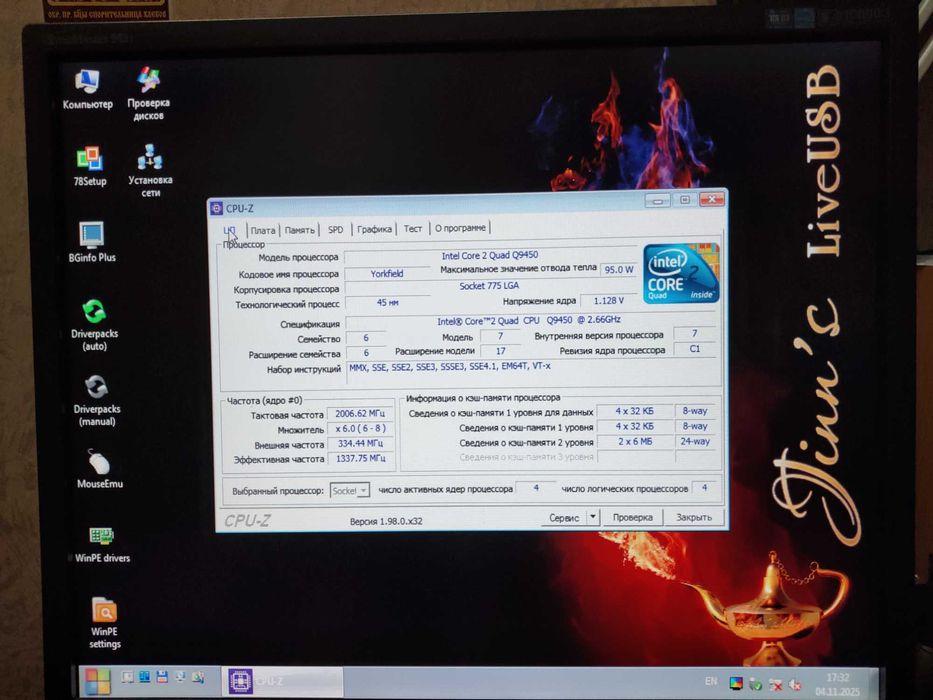Select the WinPE drivers desktop icon

102,544
